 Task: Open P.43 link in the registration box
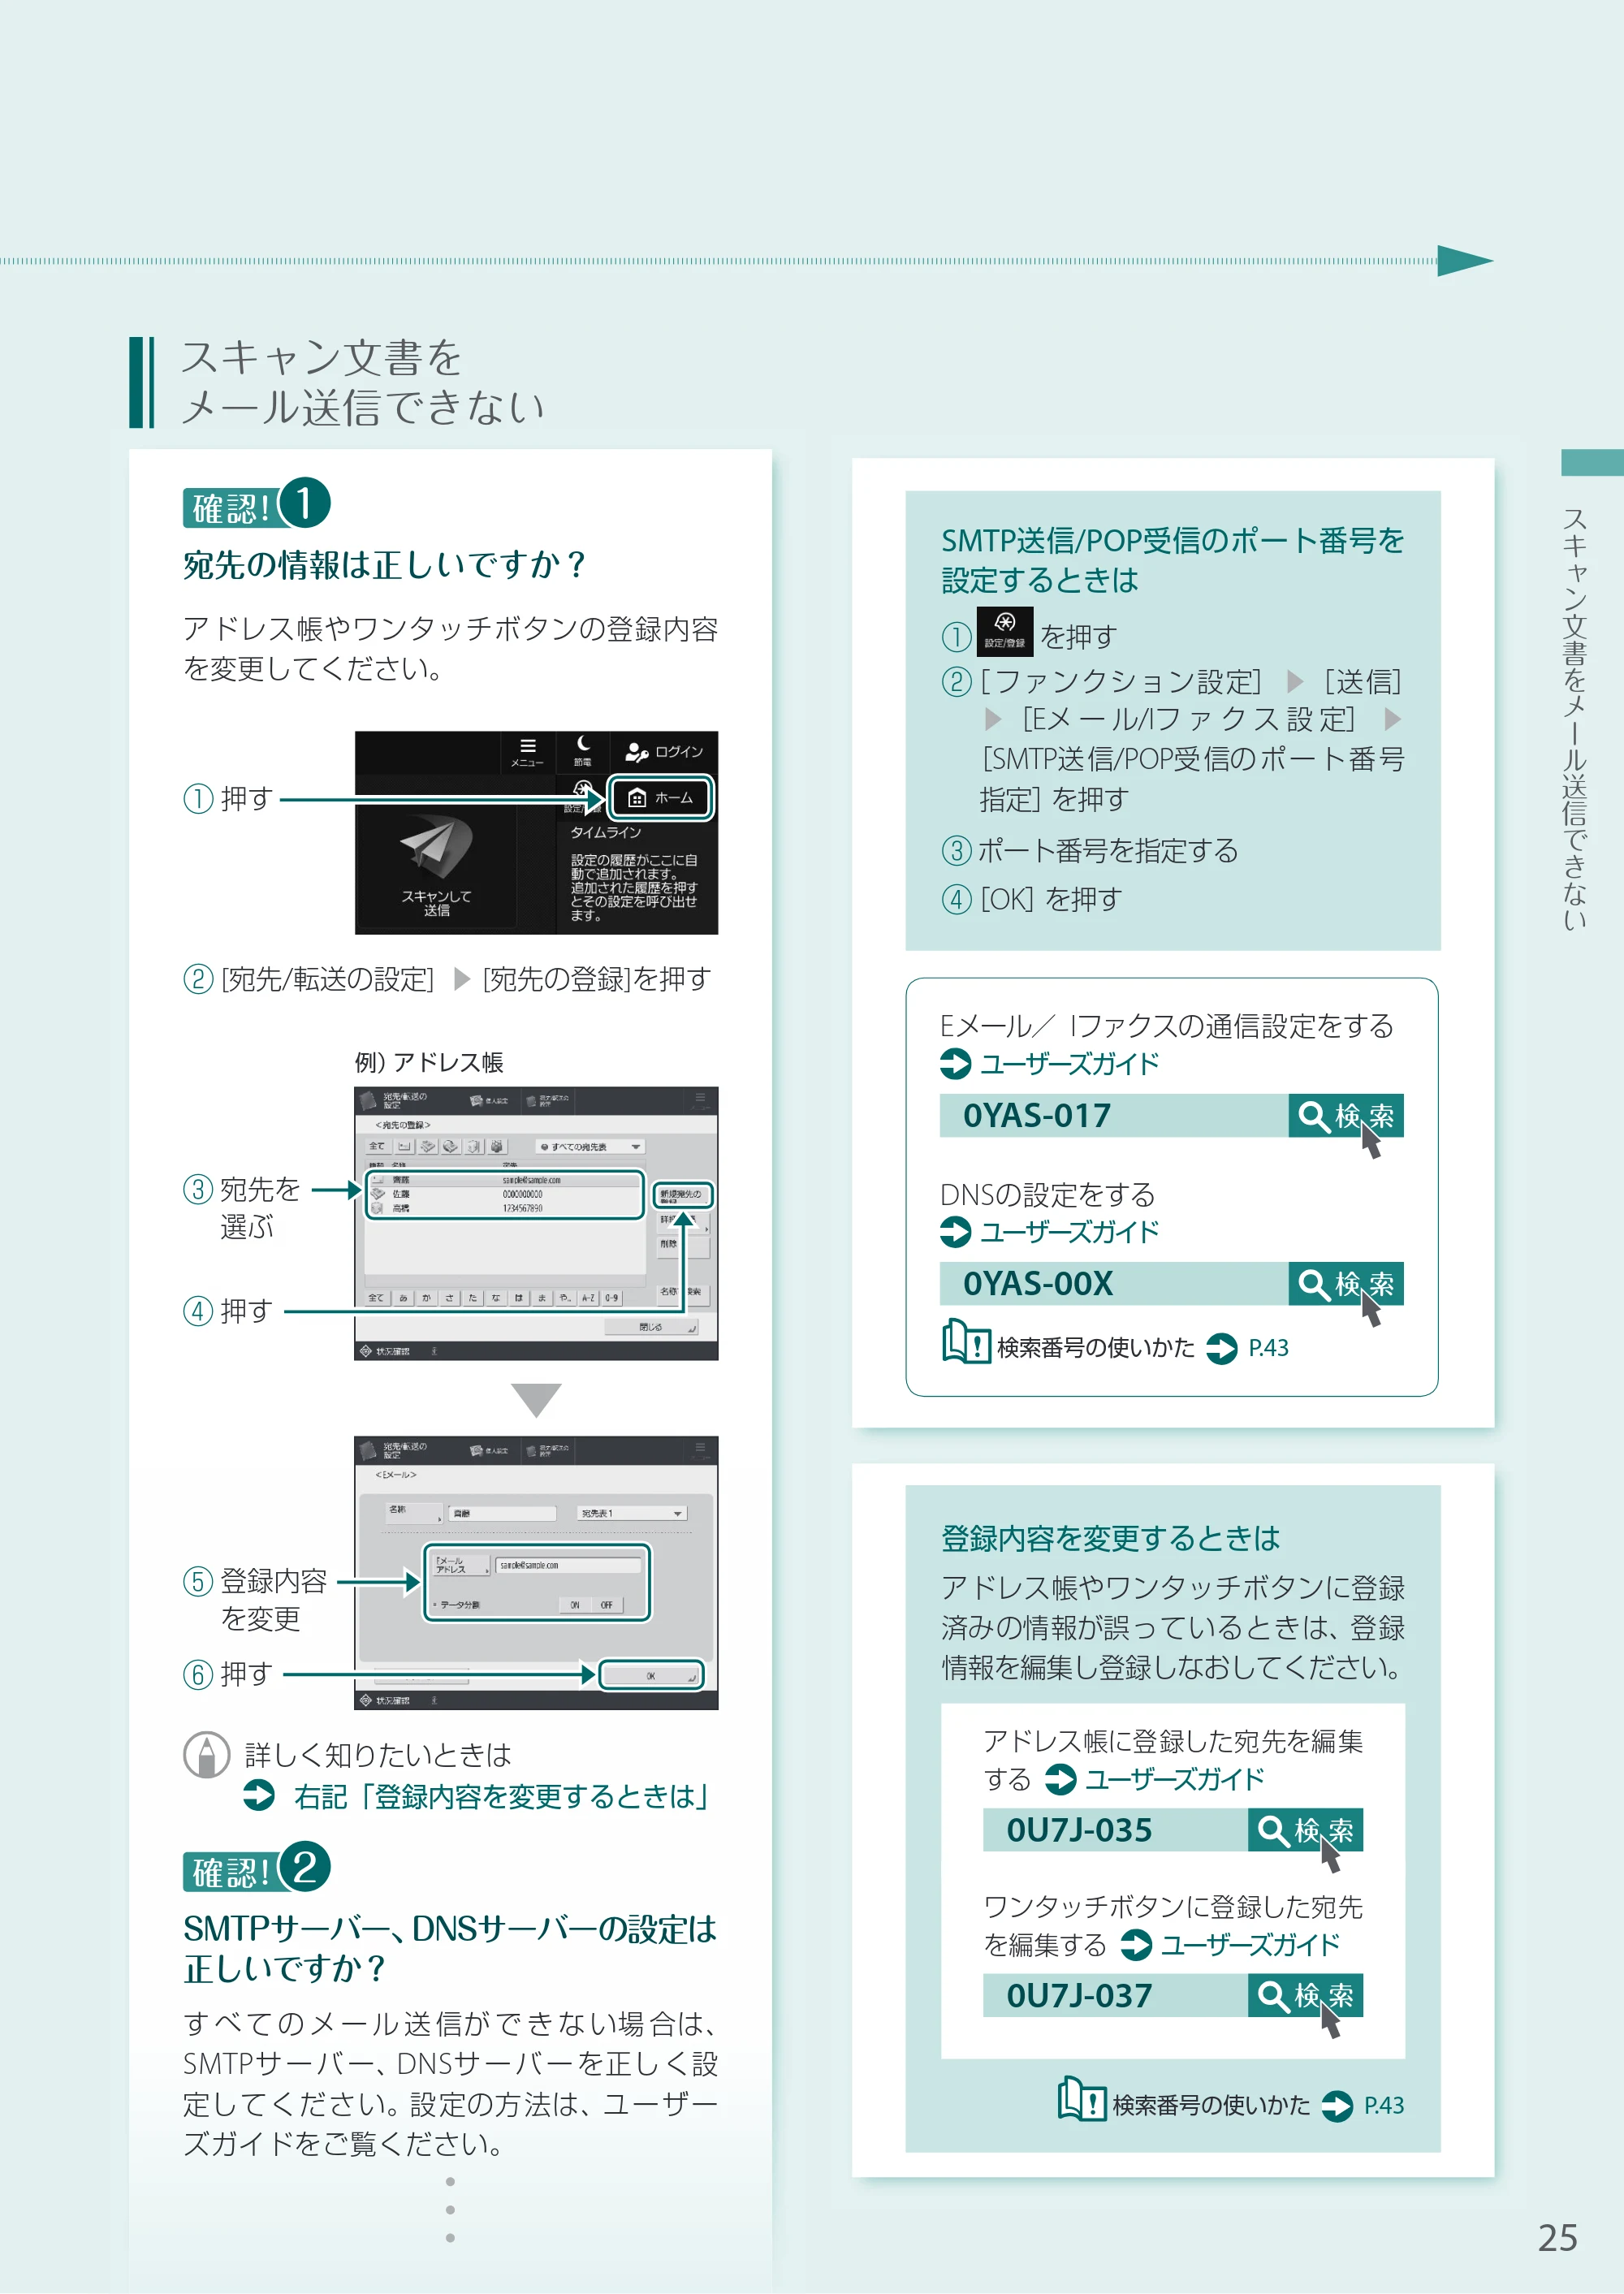[1384, 2105]
